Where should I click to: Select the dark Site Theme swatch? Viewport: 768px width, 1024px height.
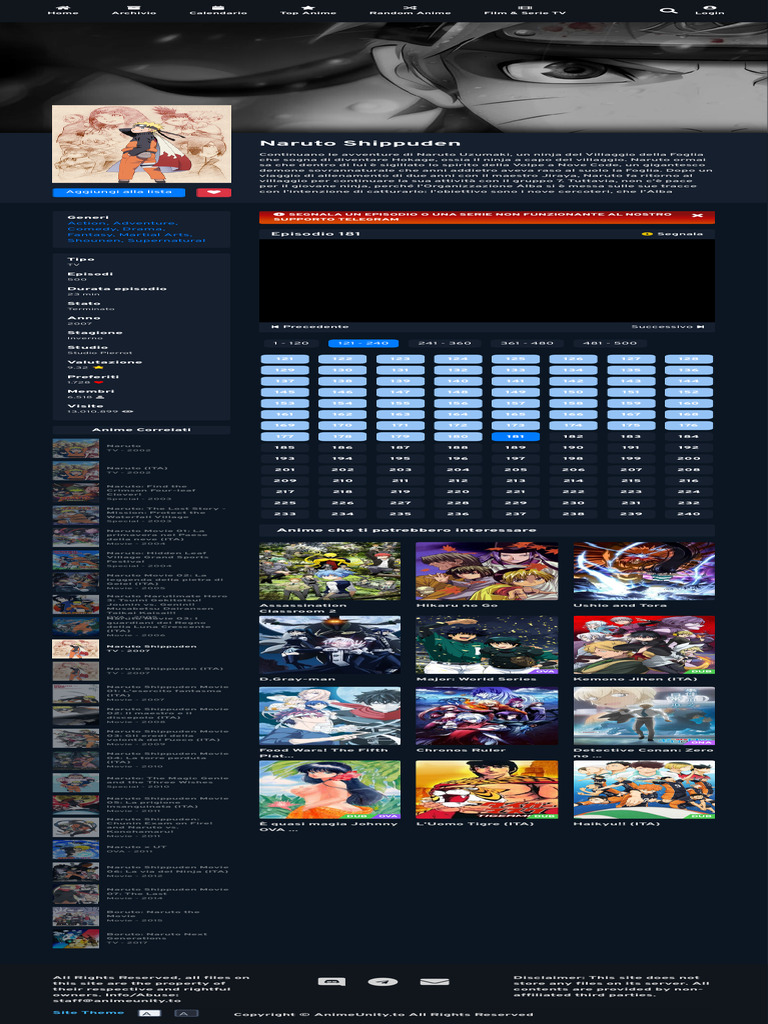click(x=185, y=1013)
